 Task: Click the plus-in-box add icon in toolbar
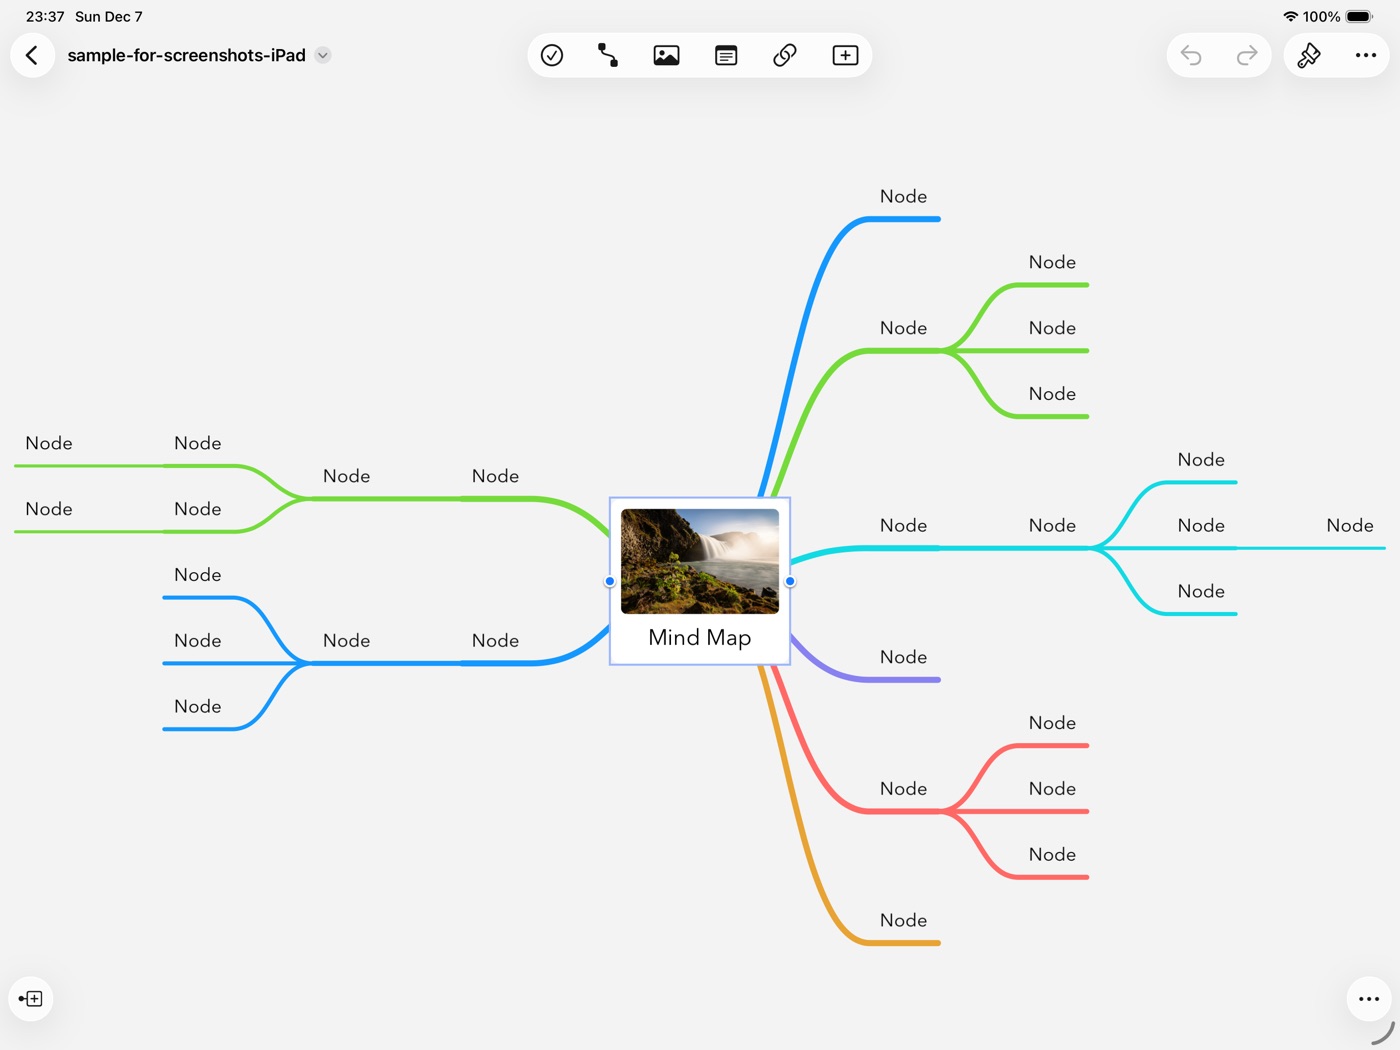tap(845, 55)
